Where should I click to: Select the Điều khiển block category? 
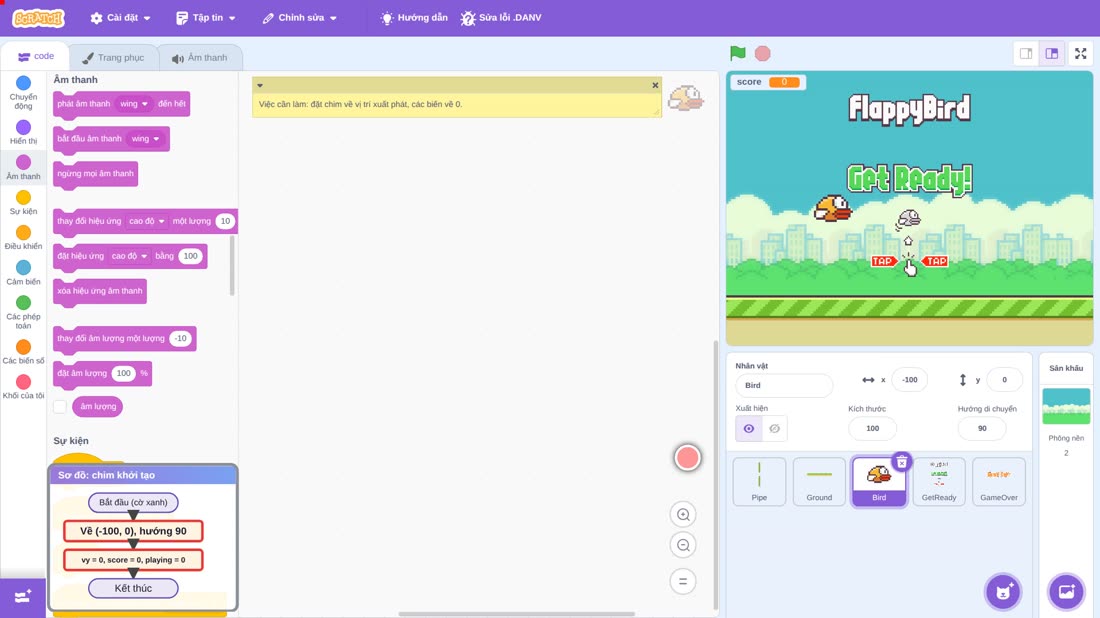[23, 237]
